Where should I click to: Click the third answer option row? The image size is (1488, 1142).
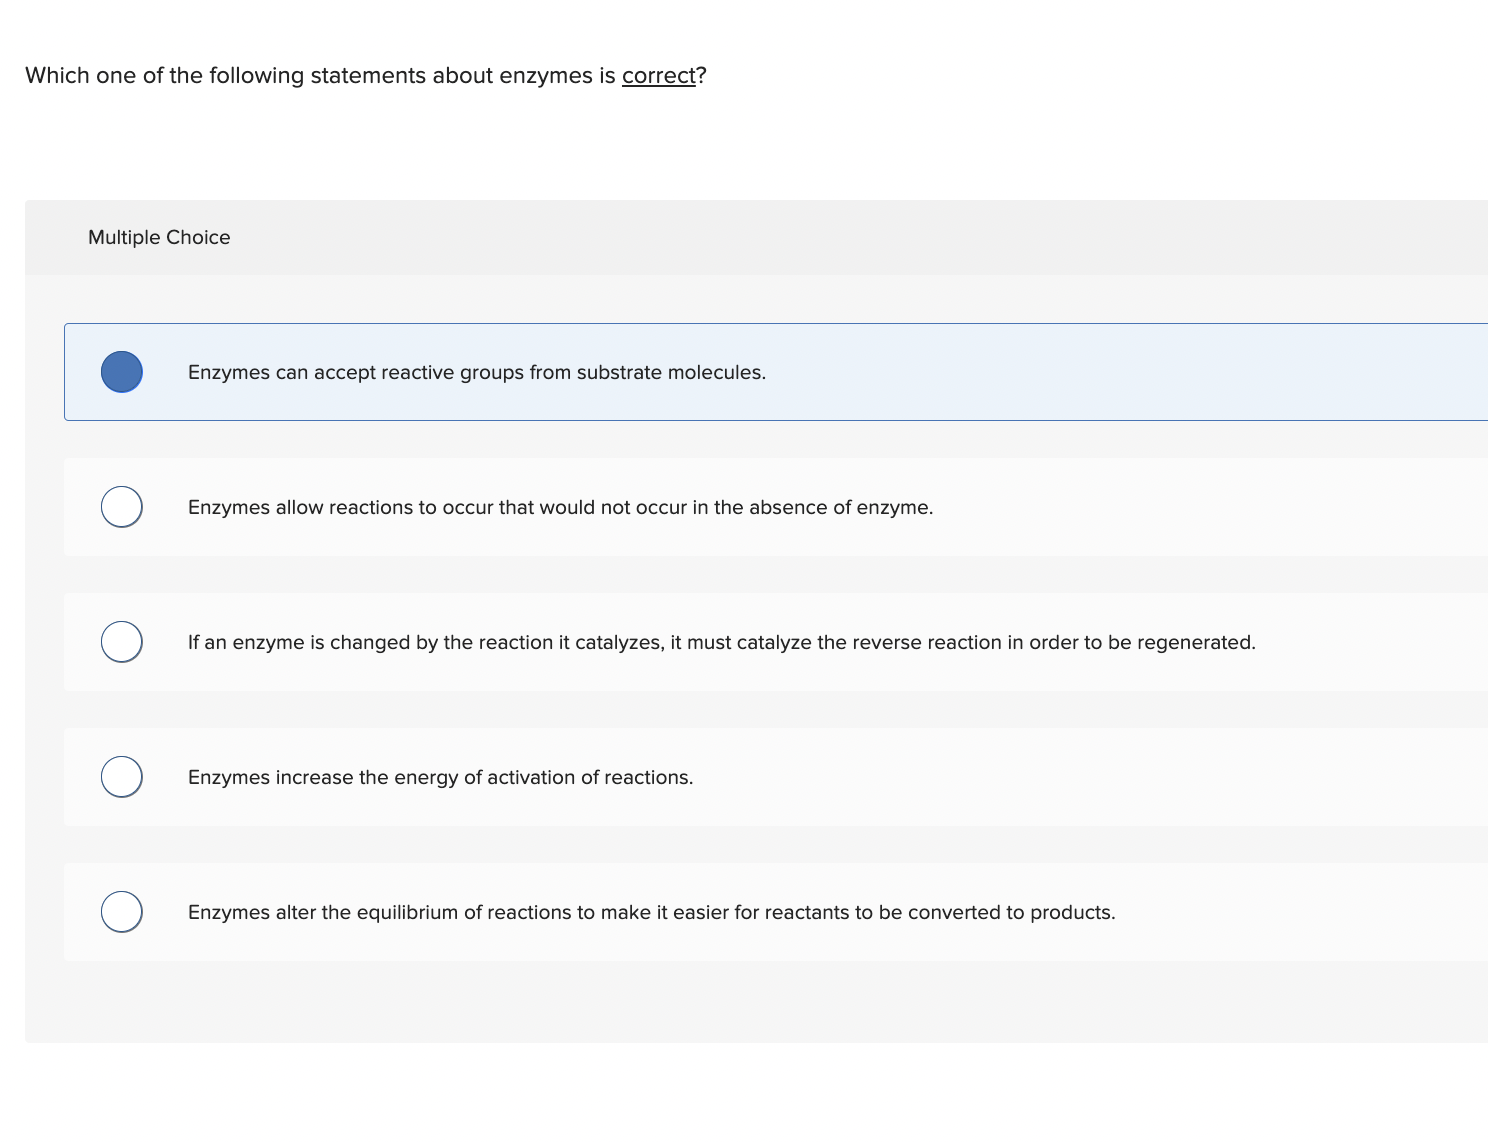pos(700,641)
